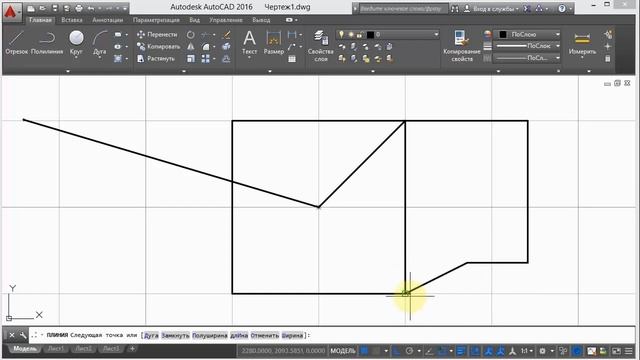Select the Rotate tool icon
640x360 pixels.
point(191,35)
